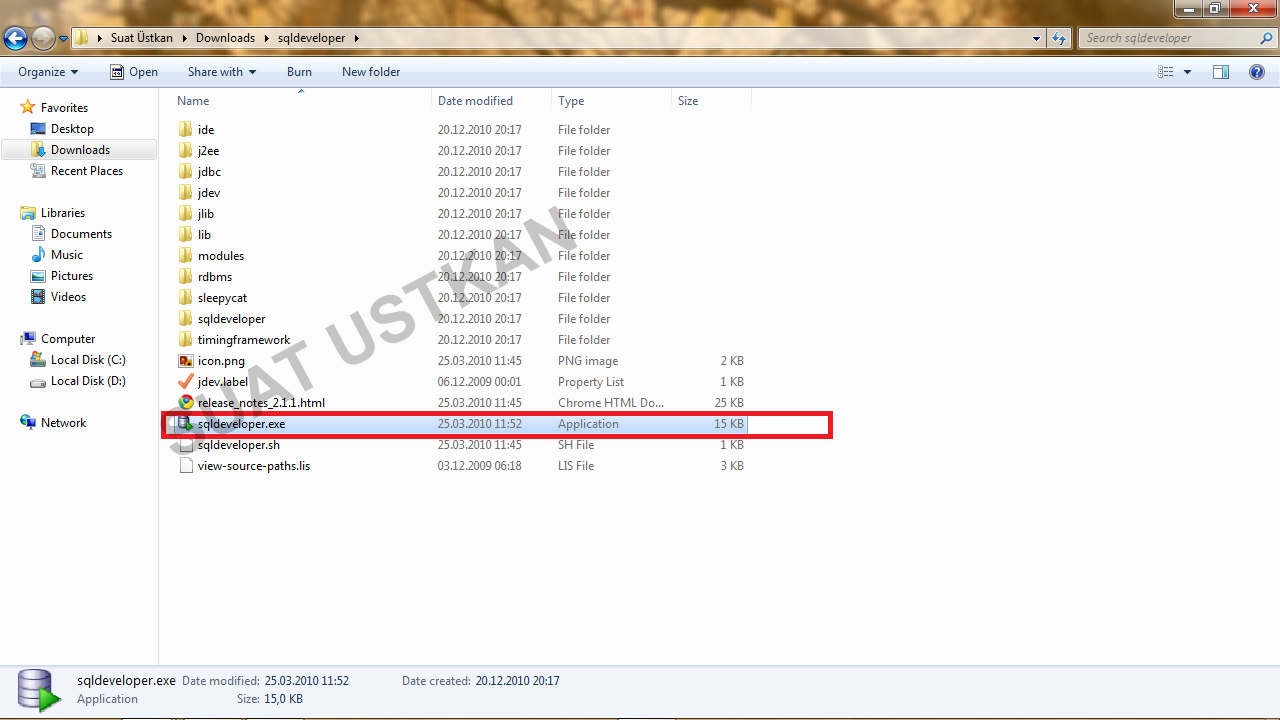Open the address bar history dropdown
Screen dimensions: 1280x720
point(1037,38)
